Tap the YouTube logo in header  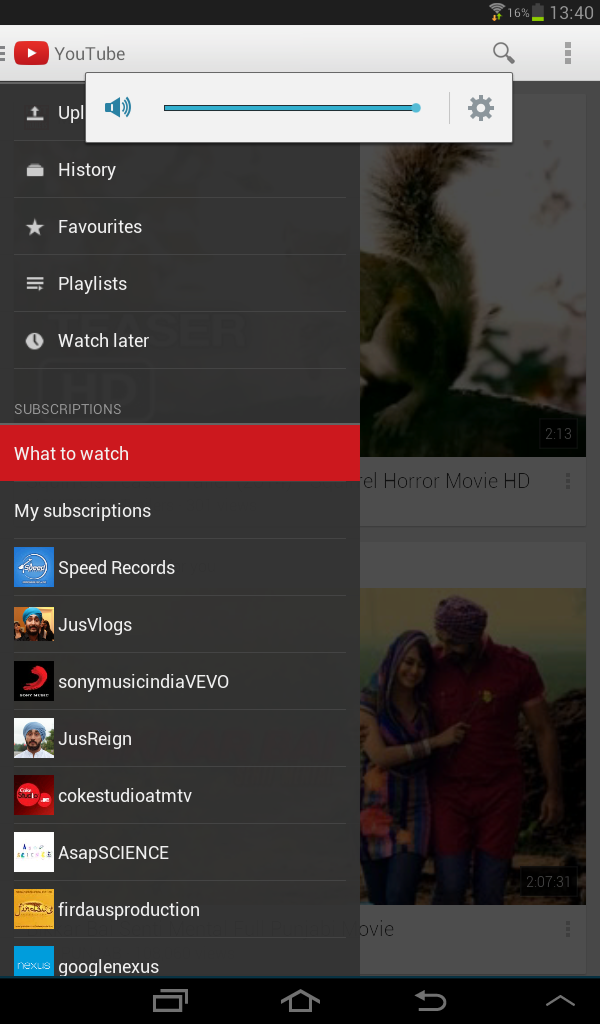(x=31, y=53)
